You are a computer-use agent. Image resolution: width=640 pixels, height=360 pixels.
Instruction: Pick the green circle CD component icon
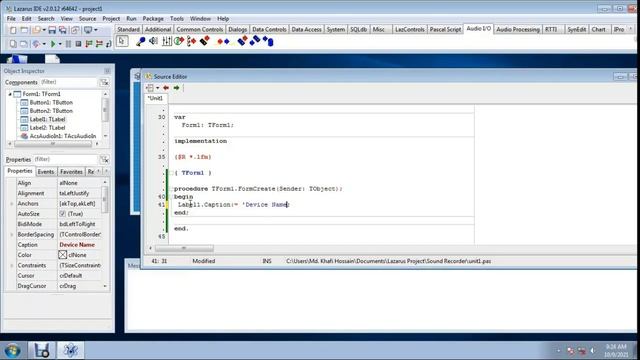tap(179, 41)
